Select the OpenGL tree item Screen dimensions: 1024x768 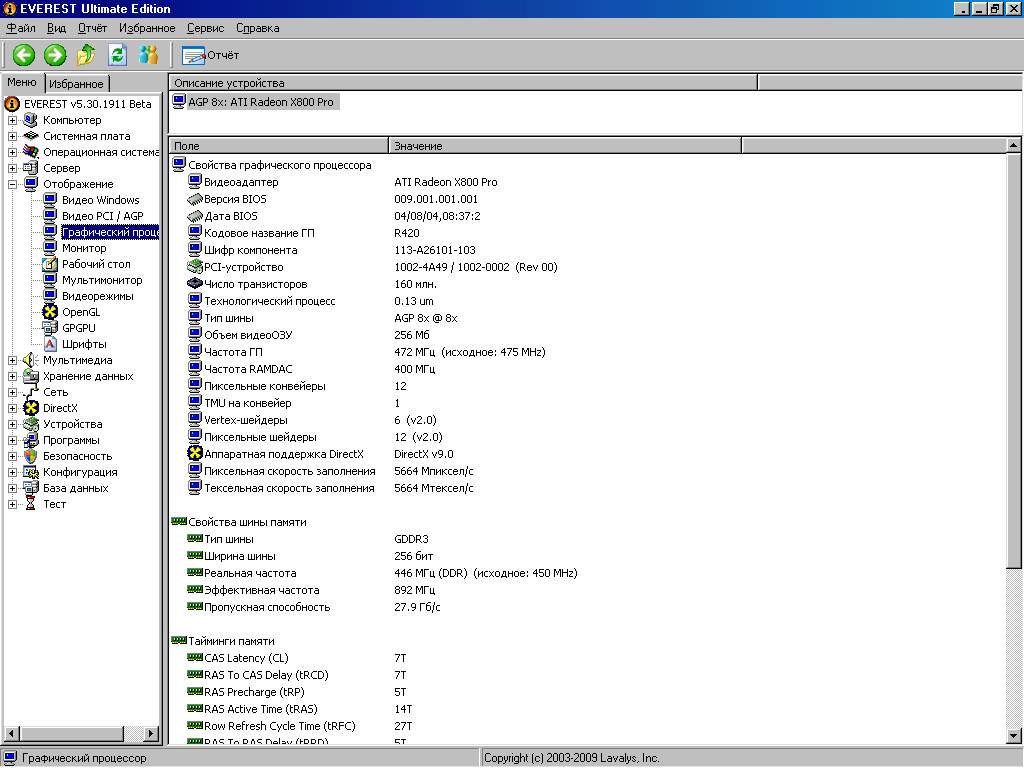point(80,312)
